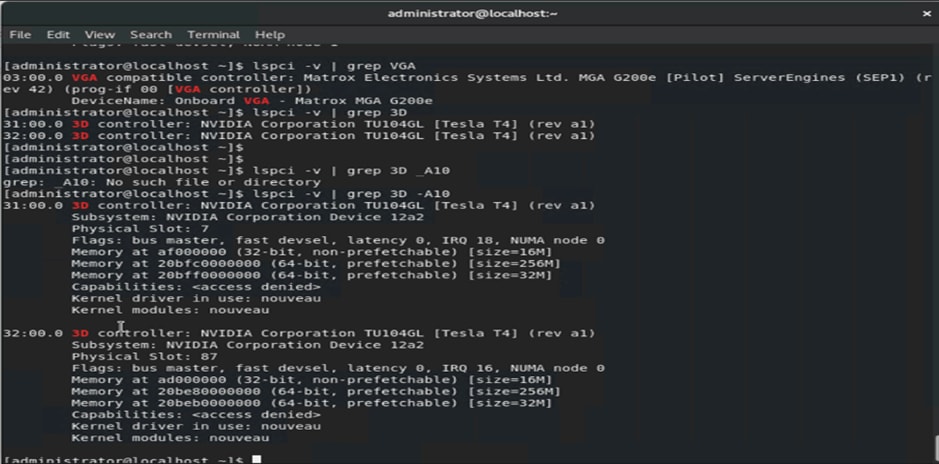Click the command 'lspci -v | grep 3D -A10'
Image resolution: width=939 pixels, height=464 pixels.
click(x=351, y=194)
